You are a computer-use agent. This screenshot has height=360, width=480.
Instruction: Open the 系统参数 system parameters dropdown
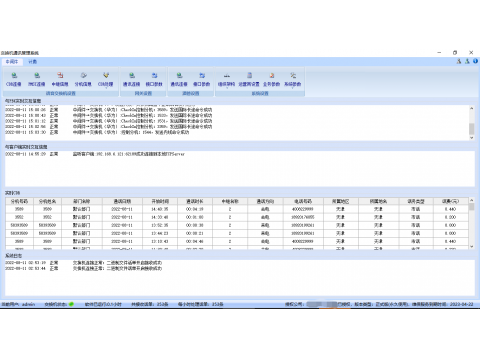293,80
